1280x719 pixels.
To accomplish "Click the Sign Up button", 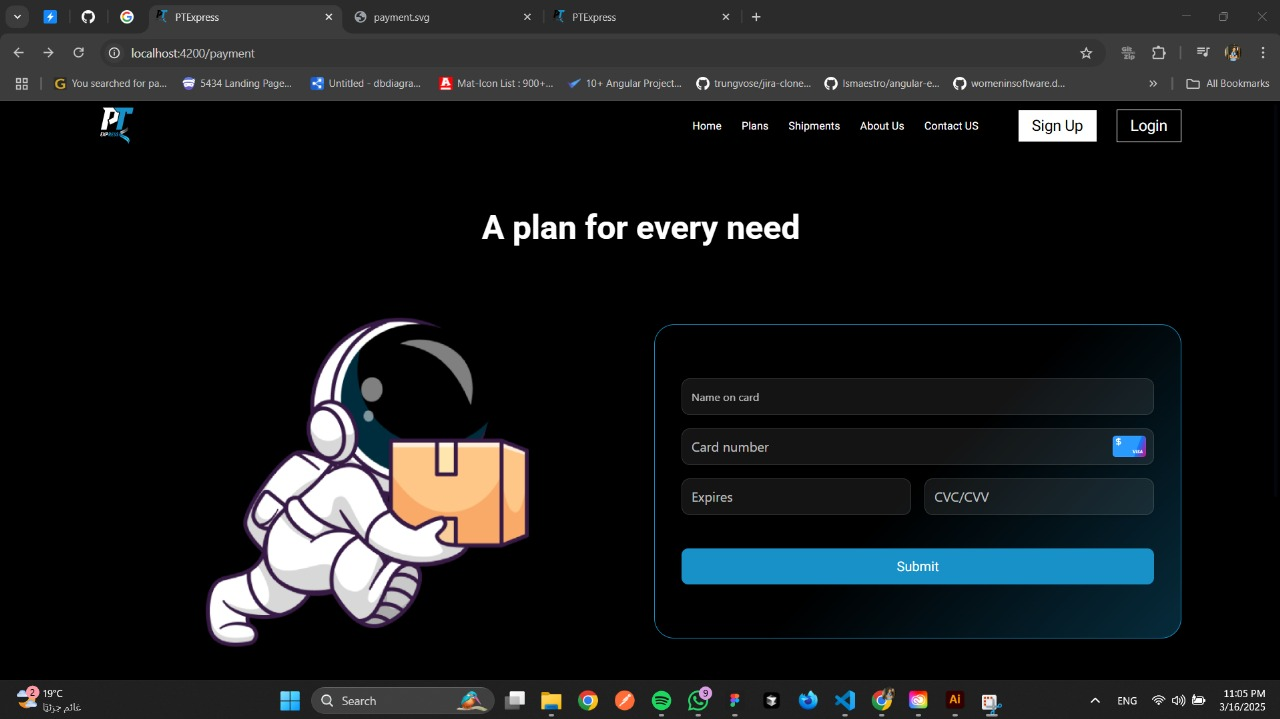I will pyautogui.click(x=1057, y=126).
